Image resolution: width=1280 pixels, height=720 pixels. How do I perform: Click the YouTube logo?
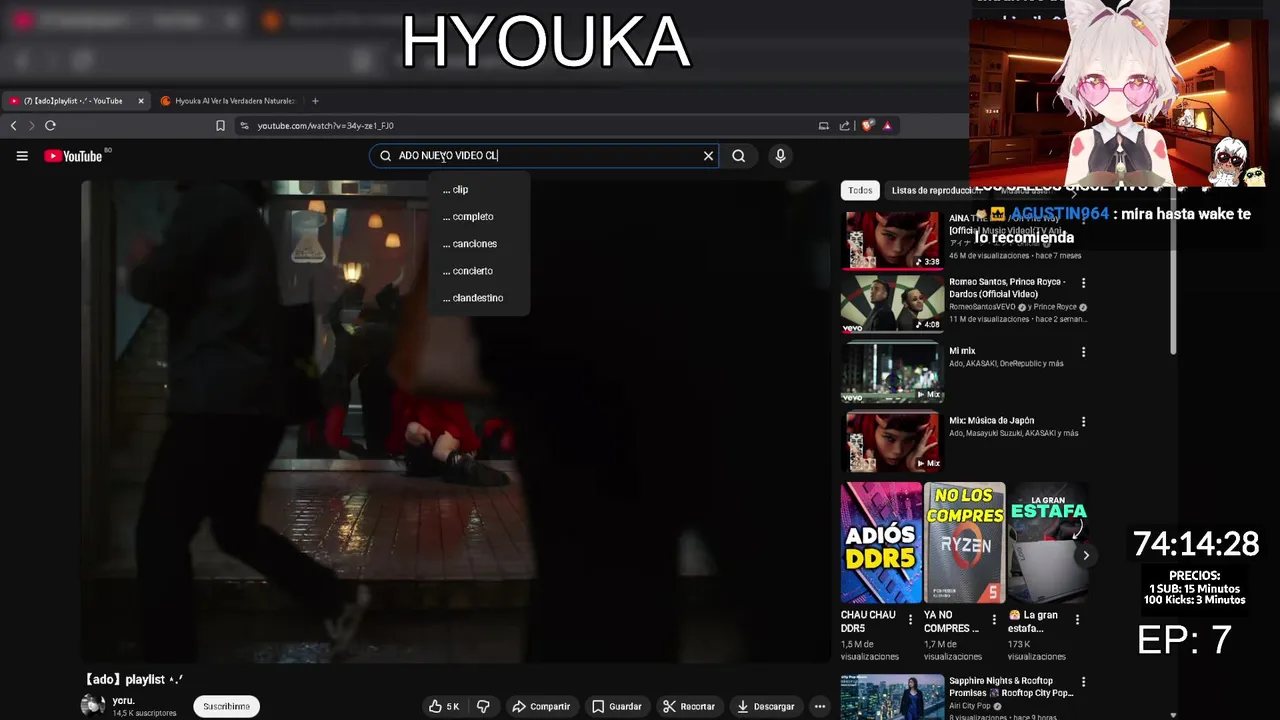pos(73,156)
